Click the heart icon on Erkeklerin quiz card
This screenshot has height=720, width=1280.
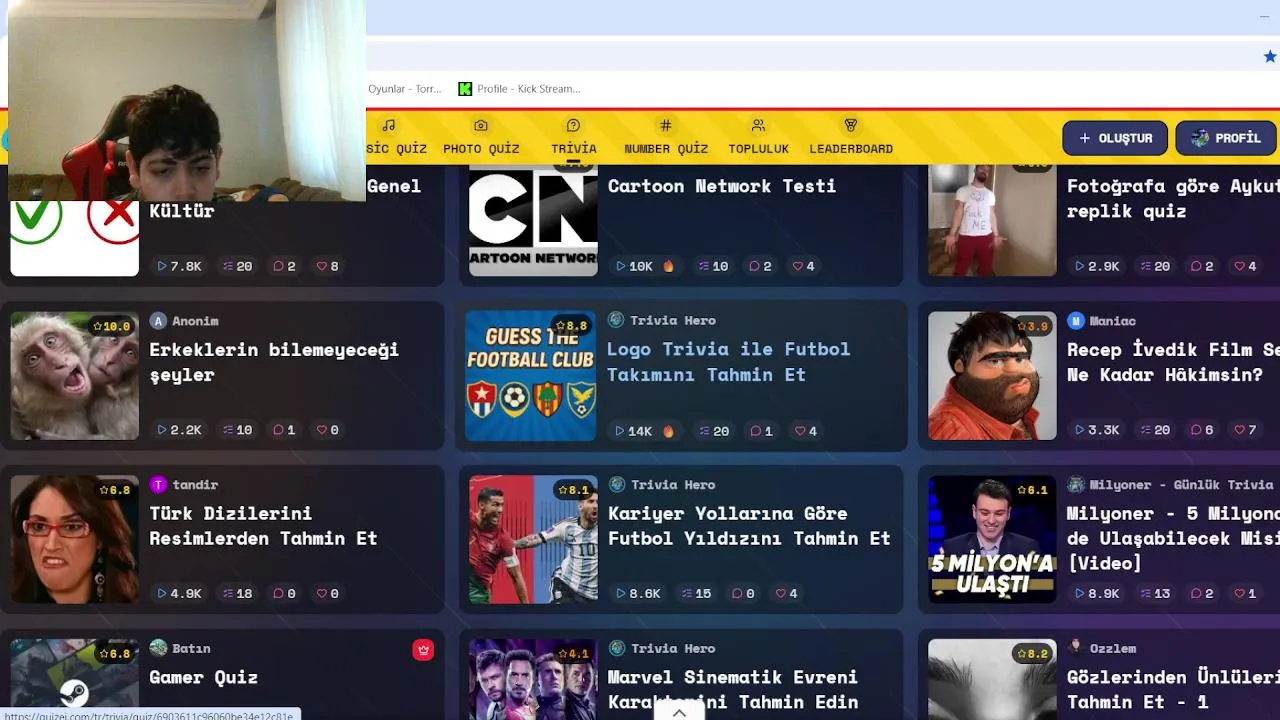pos(322,430)
